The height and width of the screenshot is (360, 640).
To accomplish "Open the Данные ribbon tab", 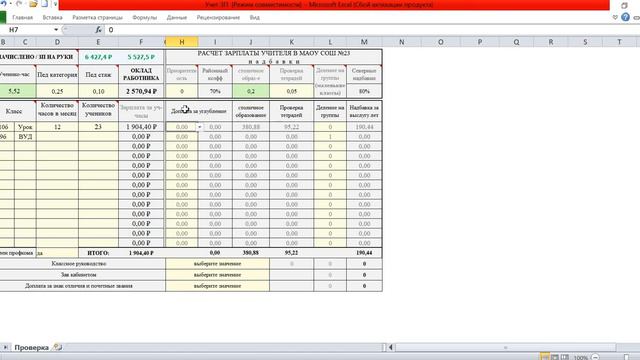I will click(177, 18).
